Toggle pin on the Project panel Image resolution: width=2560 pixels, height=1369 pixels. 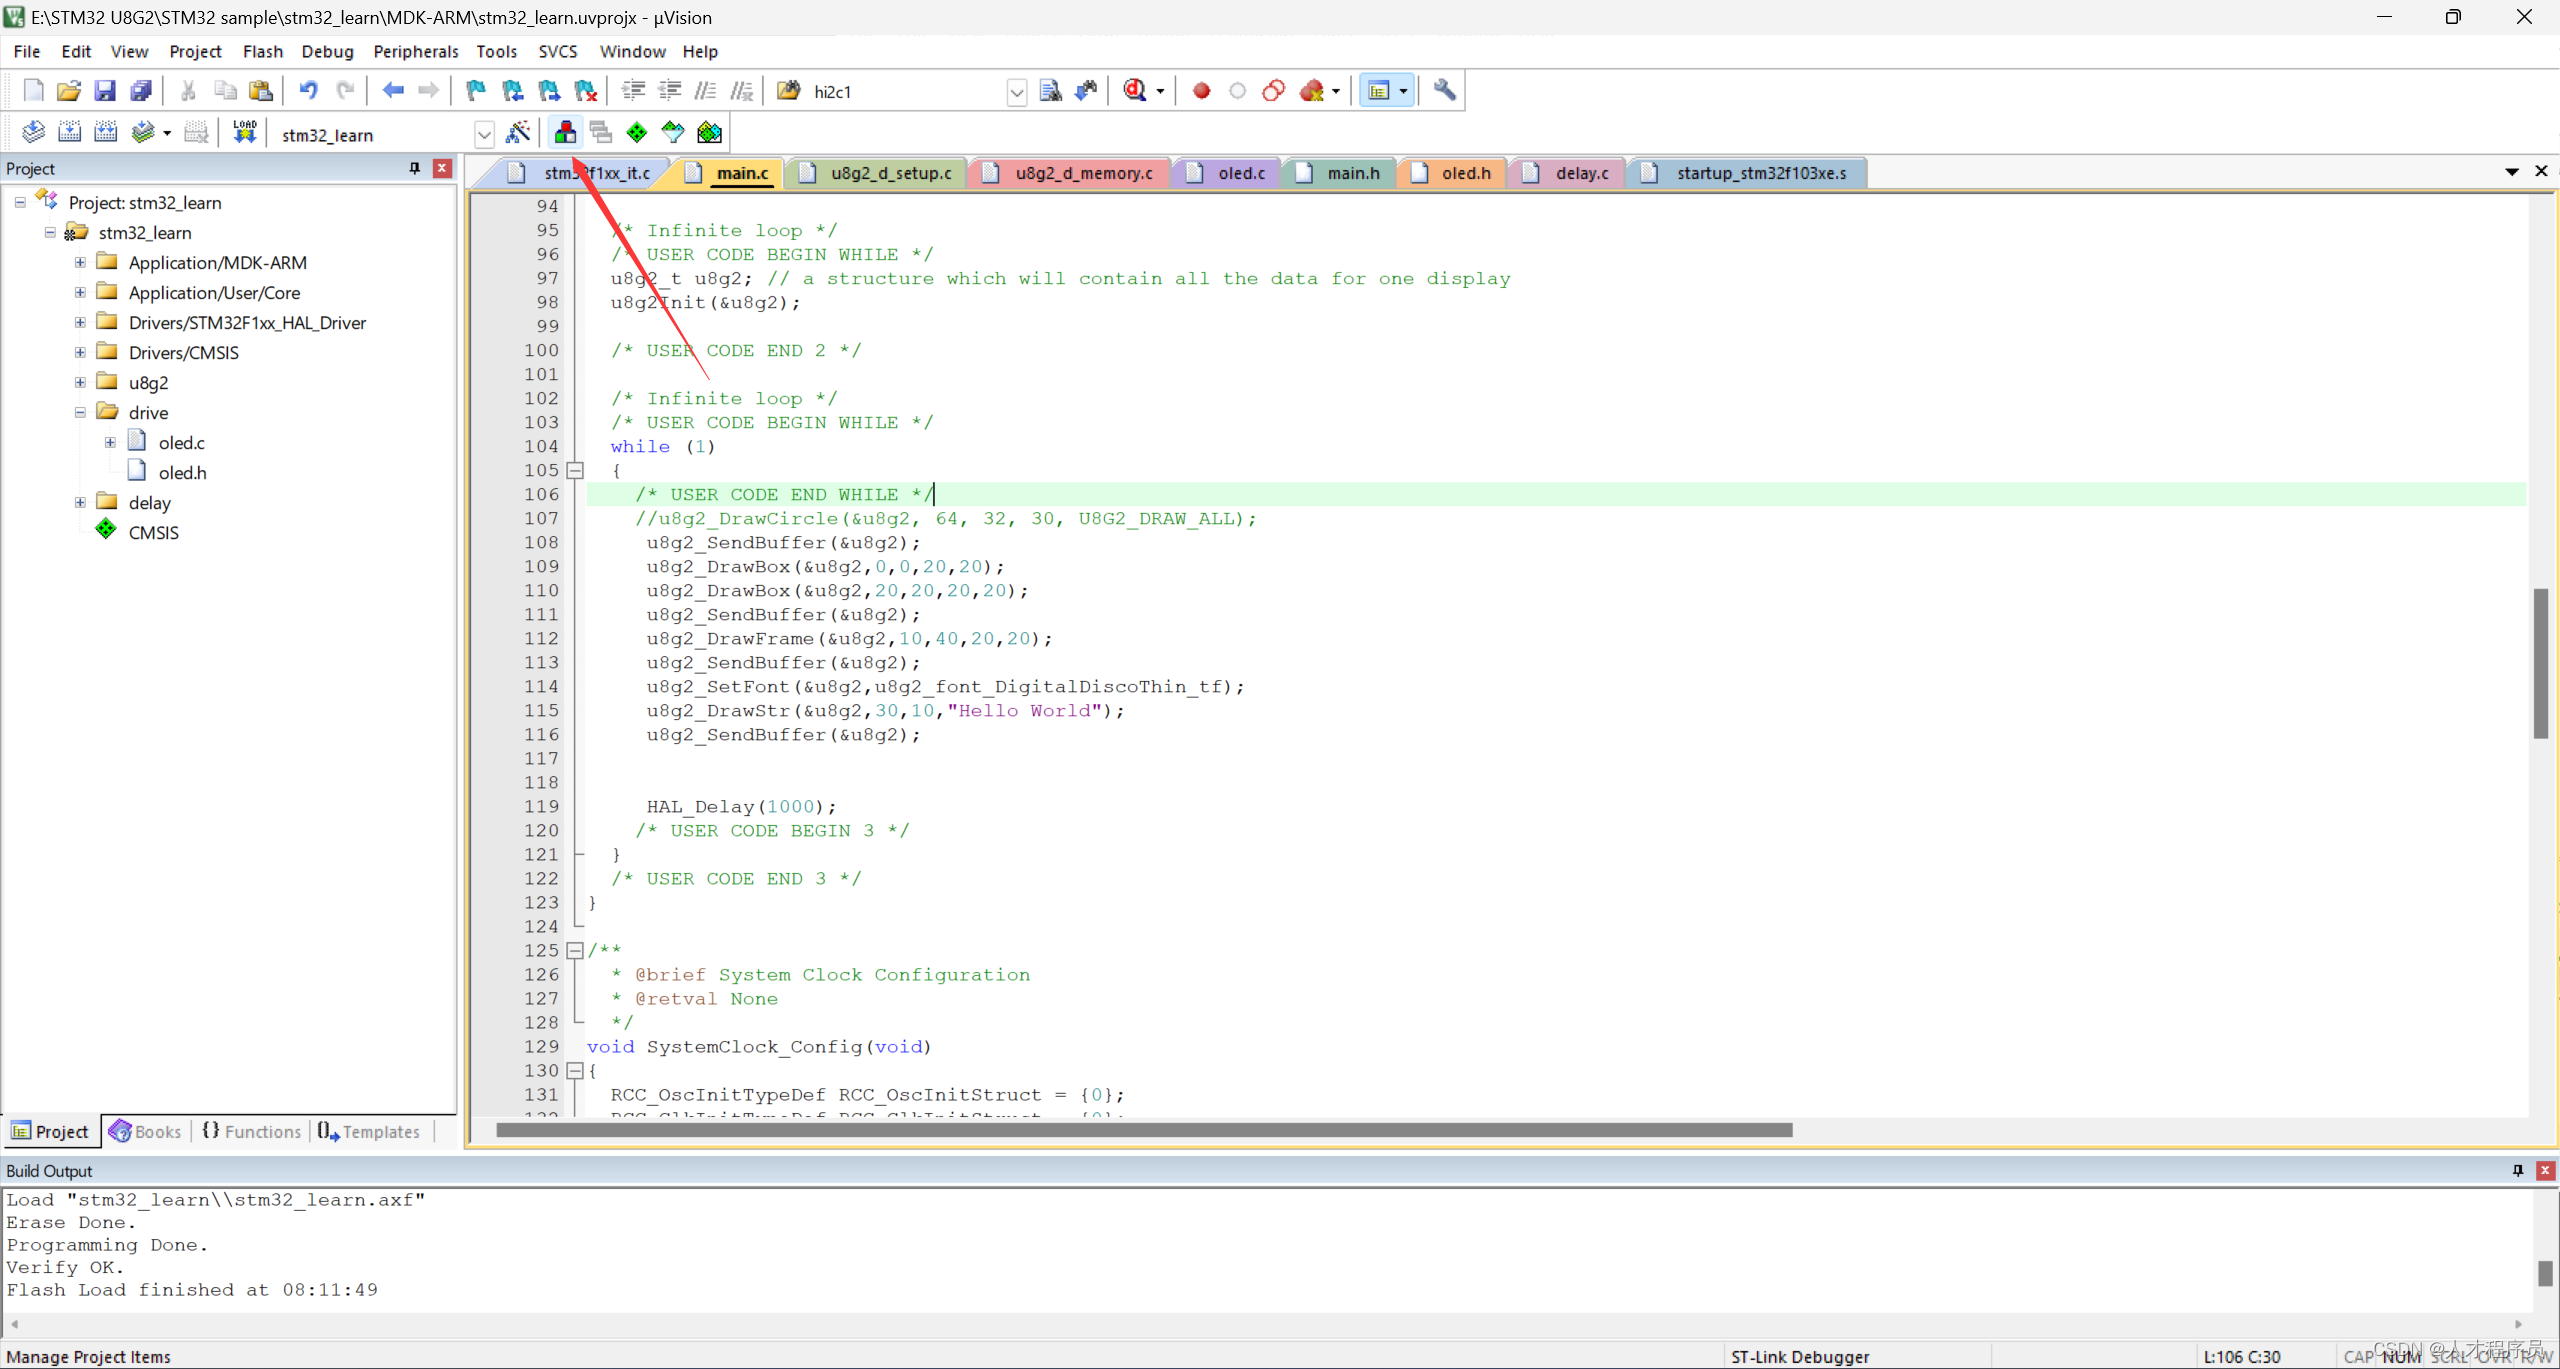click(x=414, y=168)
